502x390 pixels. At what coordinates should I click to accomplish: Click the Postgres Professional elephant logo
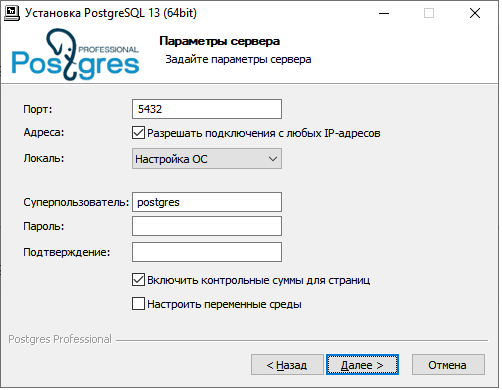75,54
